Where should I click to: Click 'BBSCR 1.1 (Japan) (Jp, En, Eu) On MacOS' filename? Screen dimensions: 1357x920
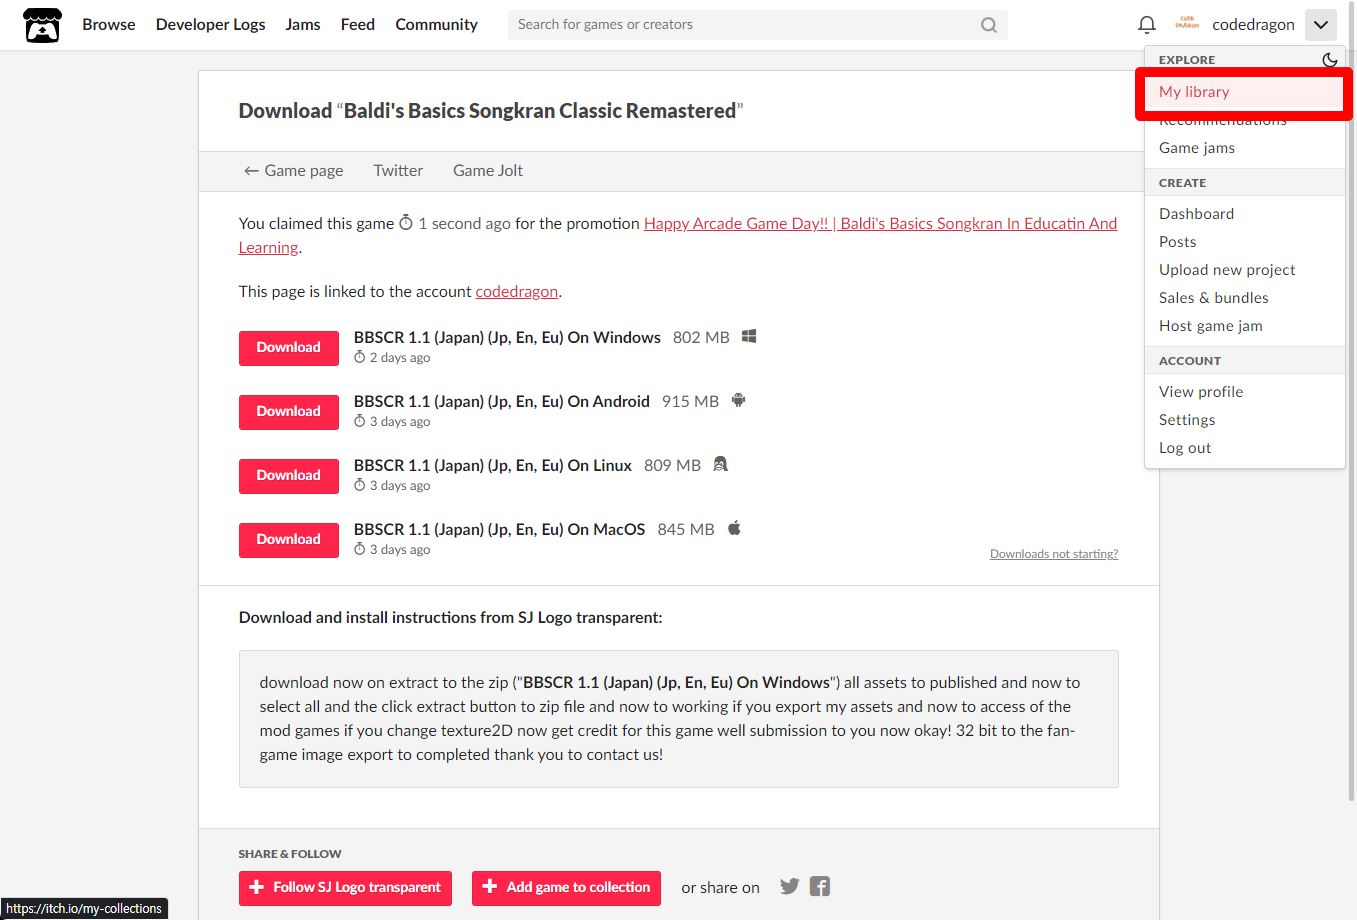pyautogui.click(x=500, y=530)
